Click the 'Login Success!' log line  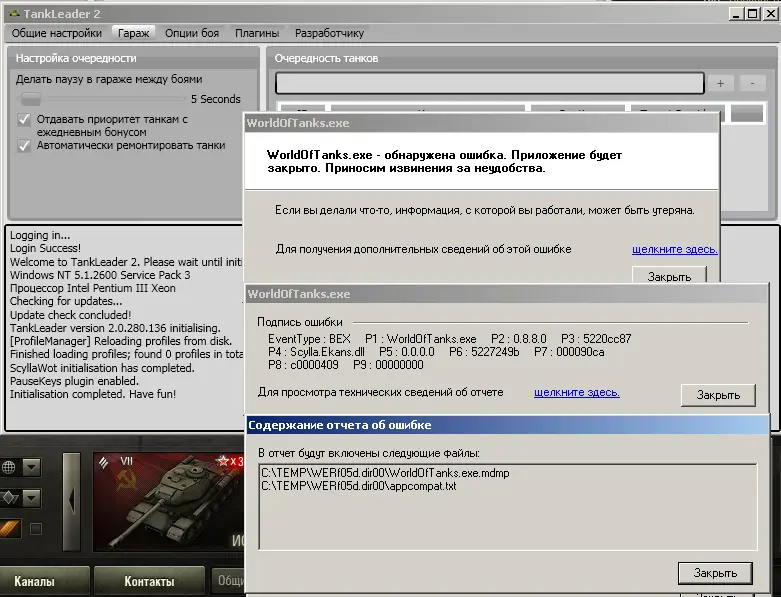point(45,248)
